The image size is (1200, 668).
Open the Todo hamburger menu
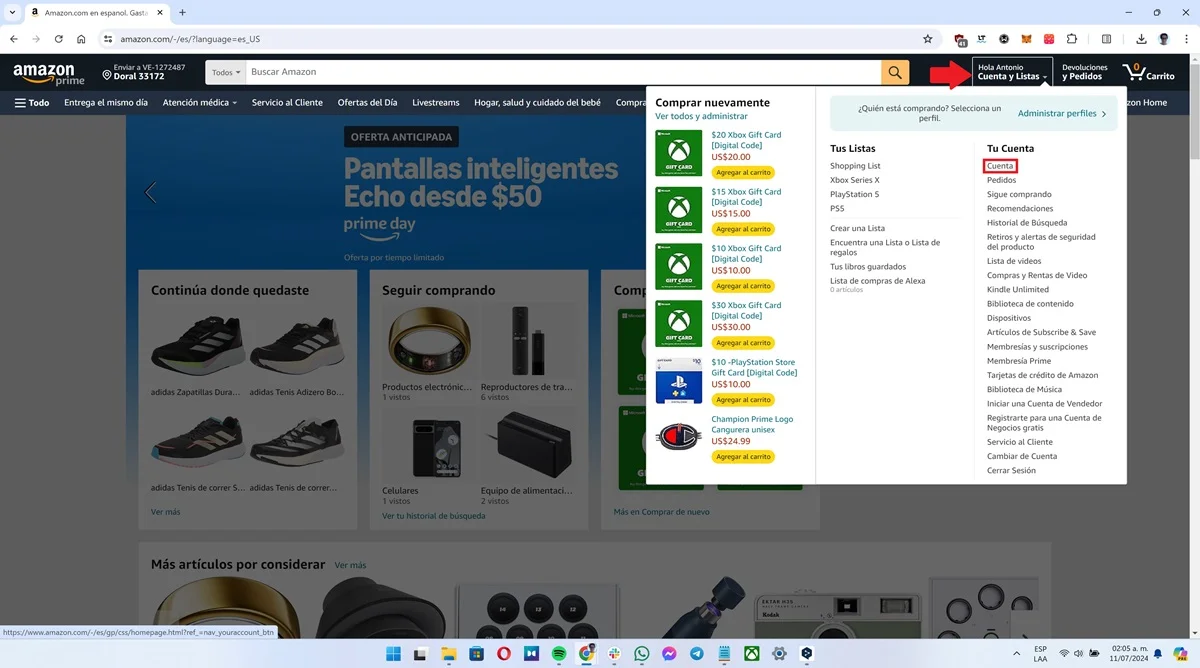pos(30,102)
